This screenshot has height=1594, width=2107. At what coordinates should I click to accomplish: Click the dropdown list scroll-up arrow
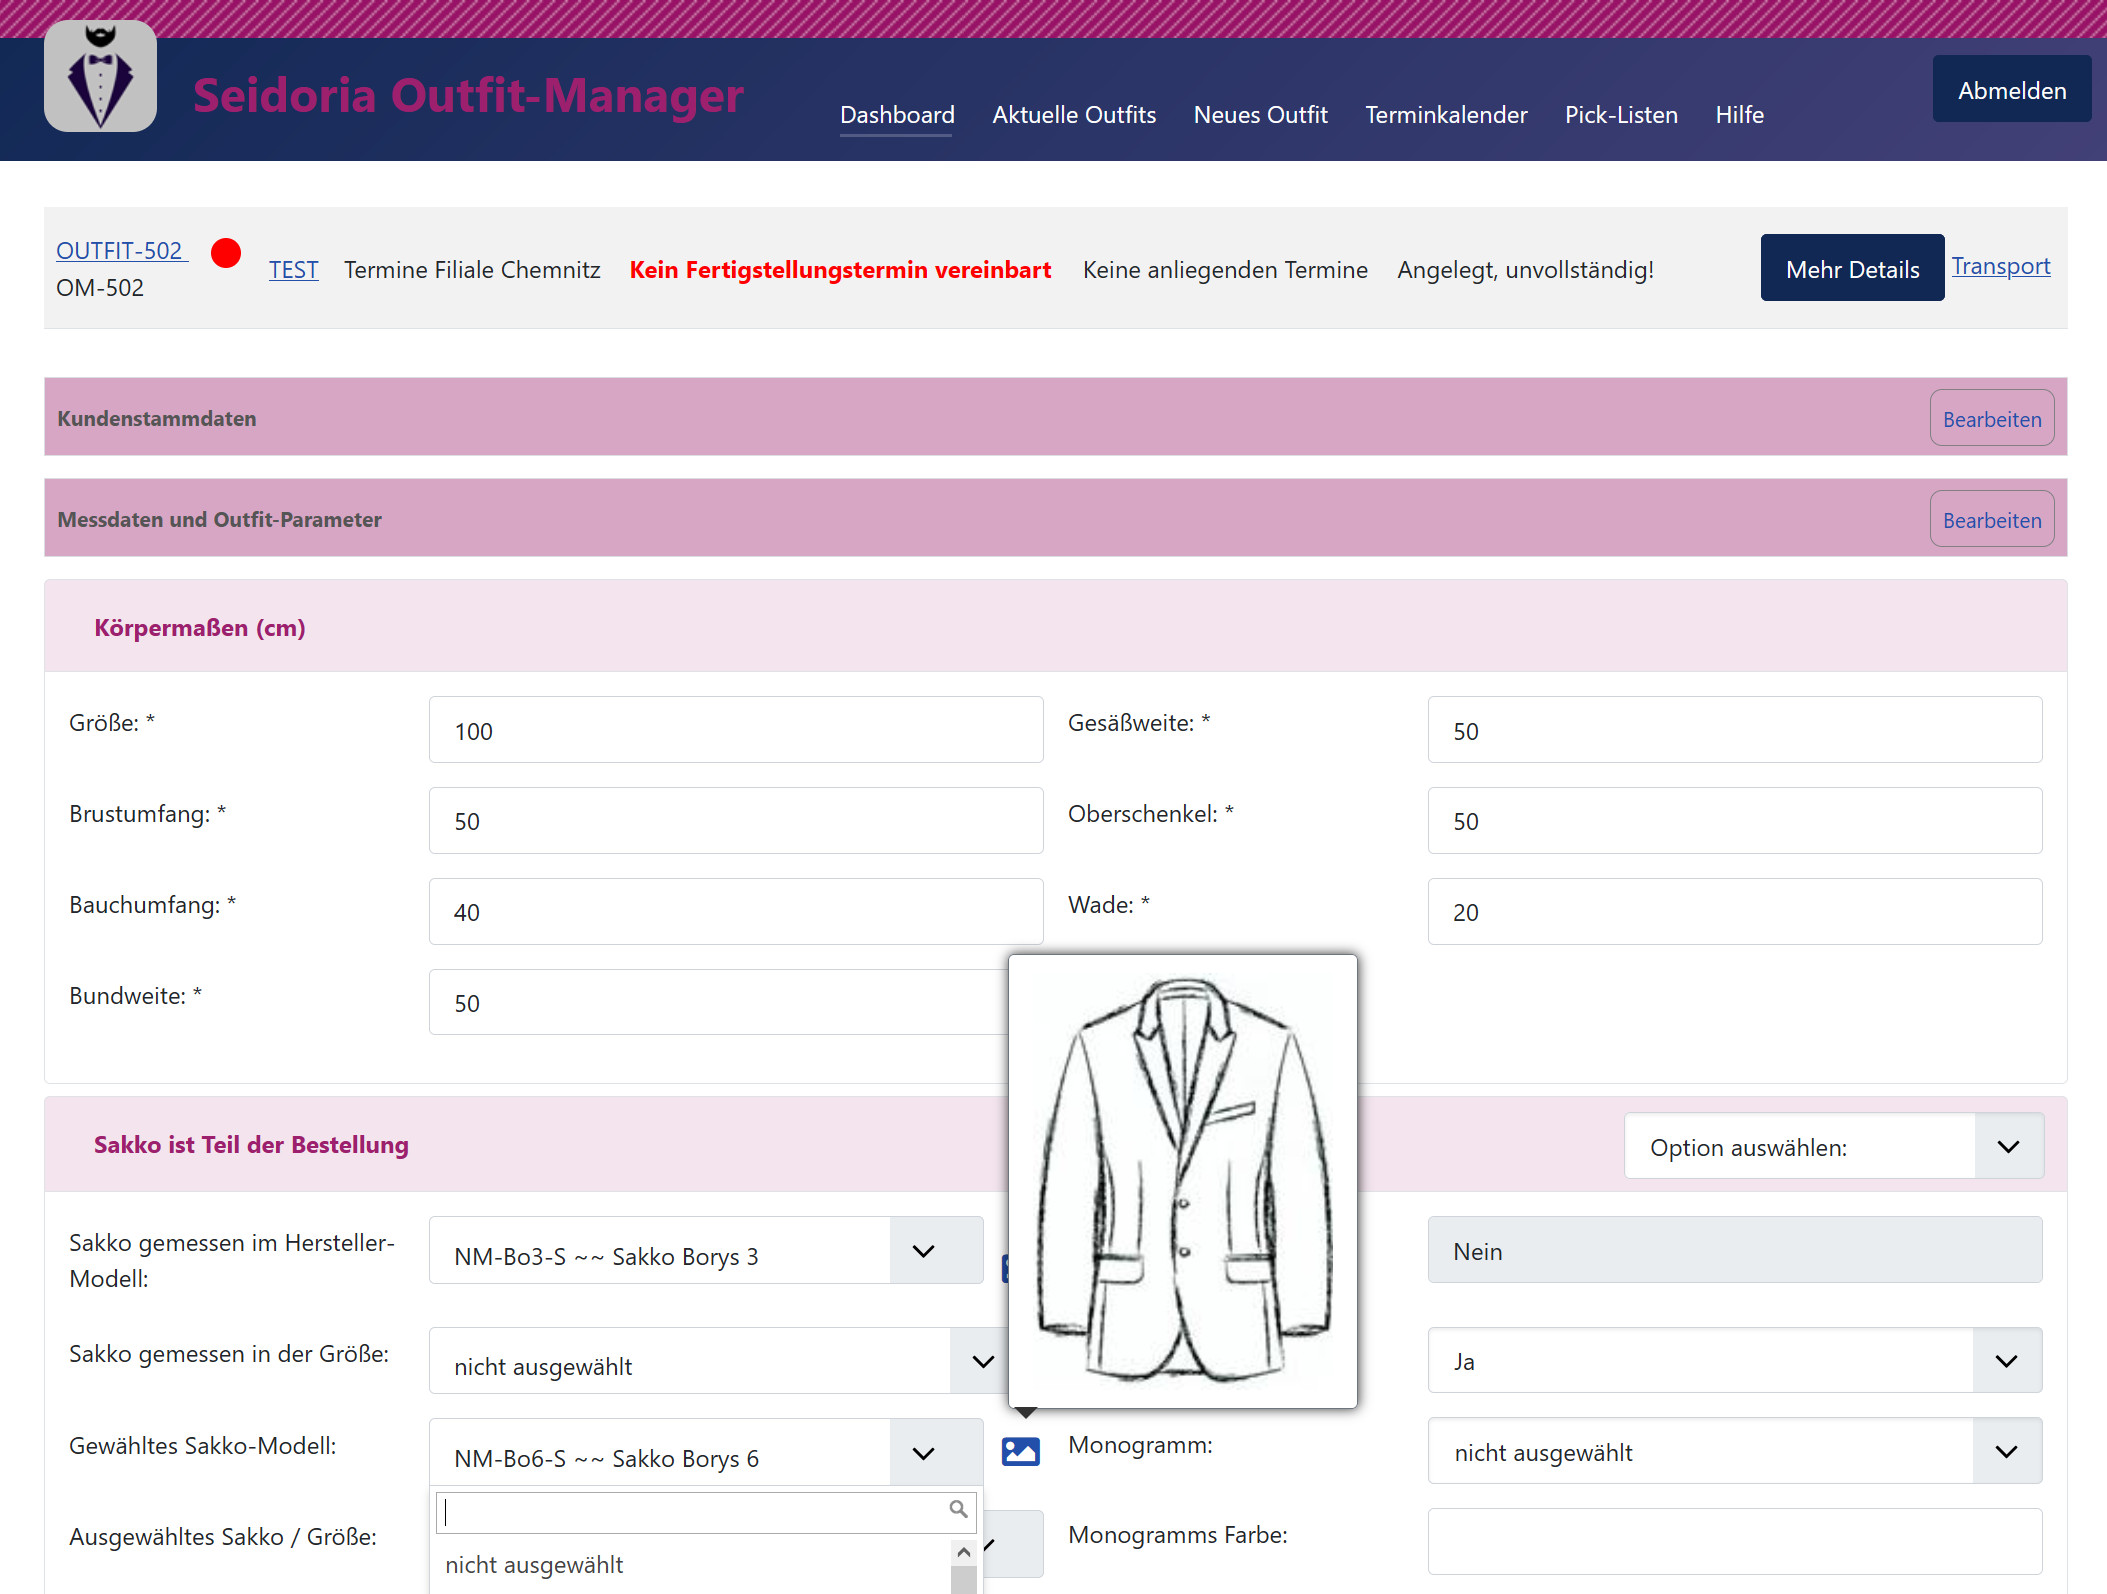pyautogui.click(x=963, y=1552)
